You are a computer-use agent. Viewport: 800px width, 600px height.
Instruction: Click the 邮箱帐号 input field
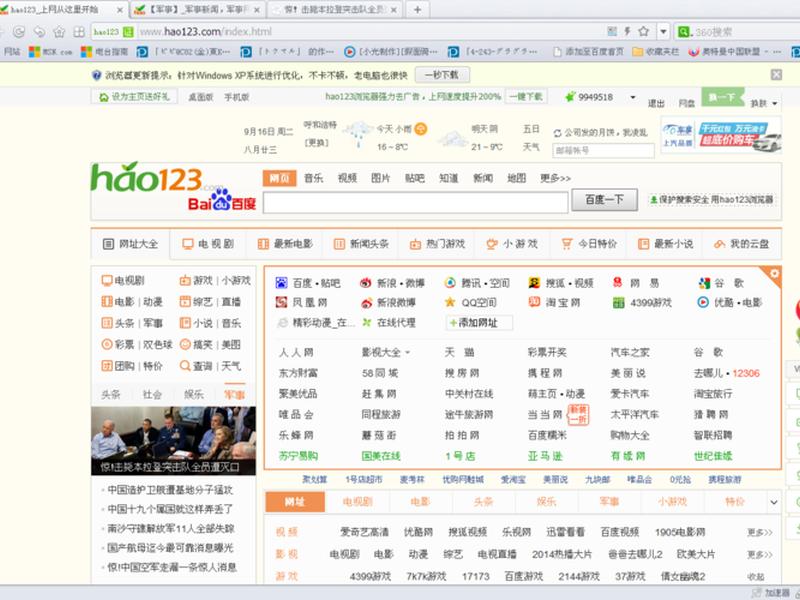(603, 150)
